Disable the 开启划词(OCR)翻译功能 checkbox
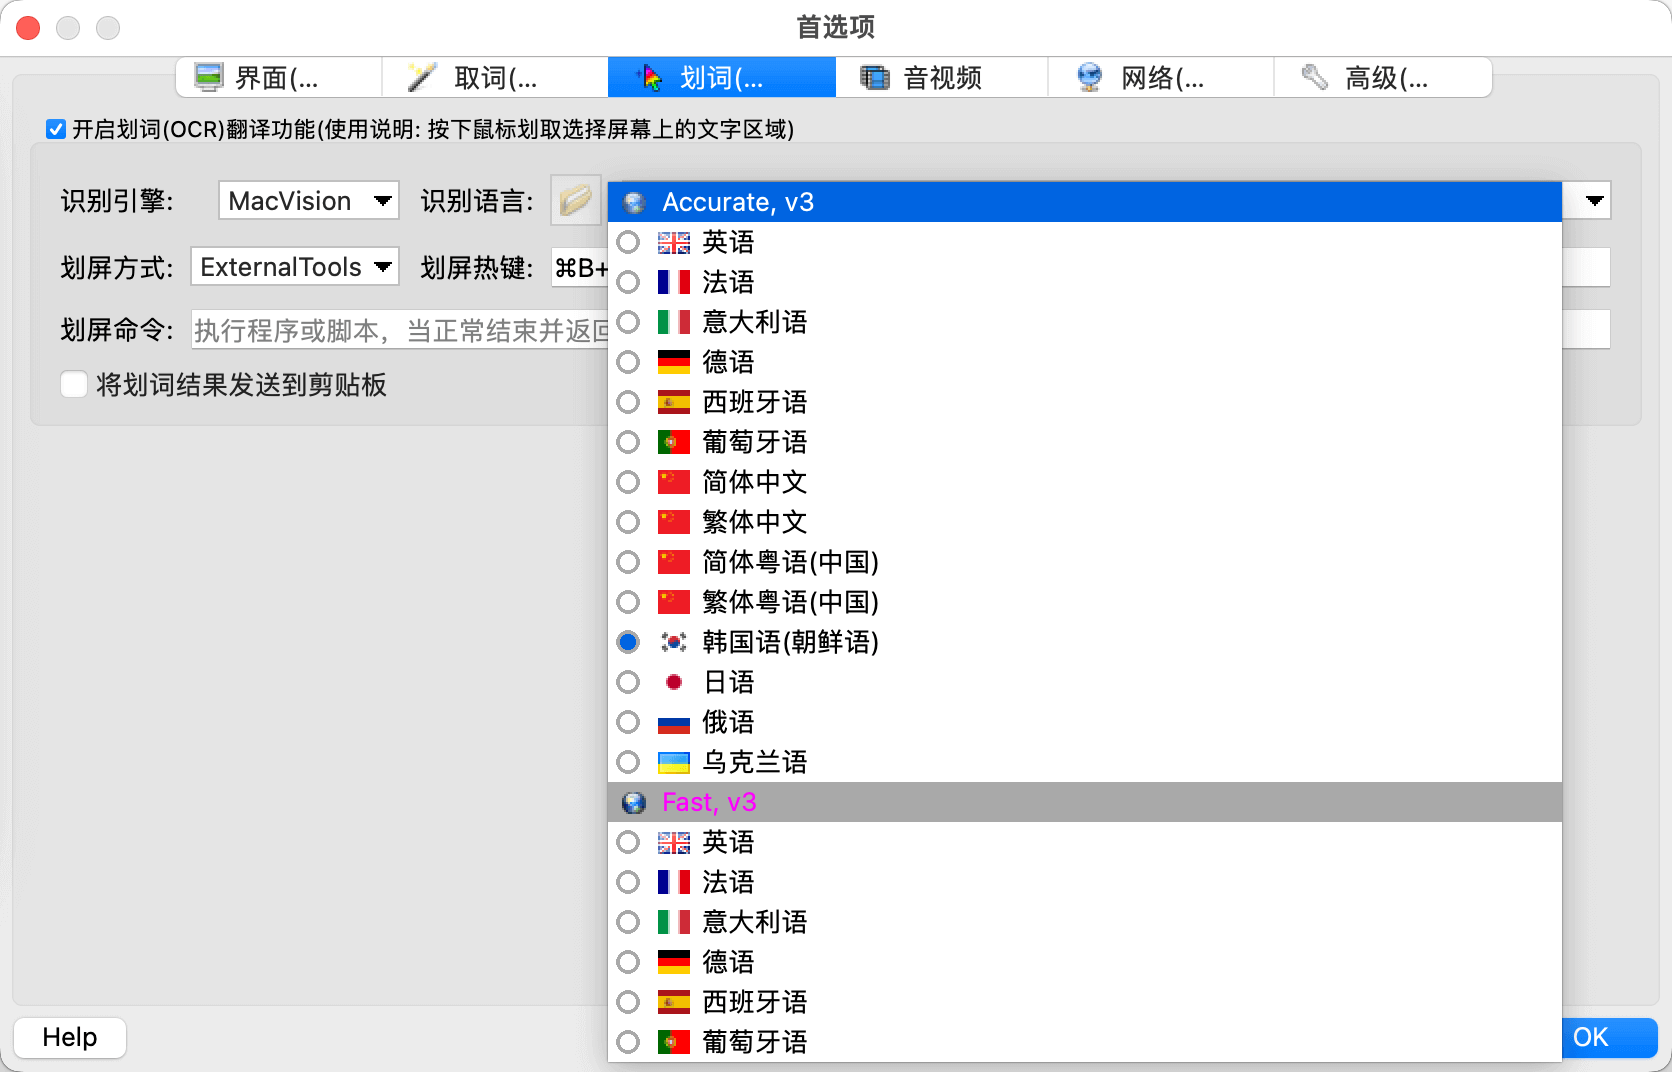Viewport: 1672px width, 1072px height. [x=55, y=129]
